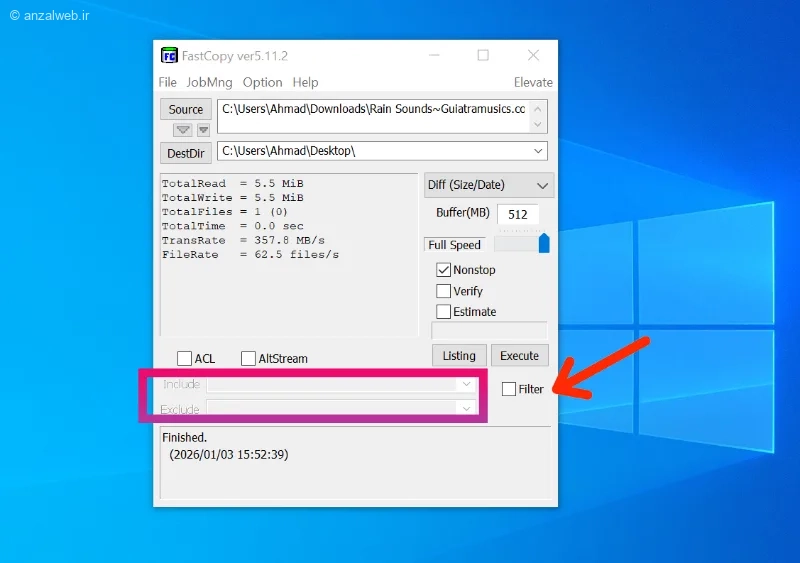Click the small down-triangle icon under Source

click(204, 130)
